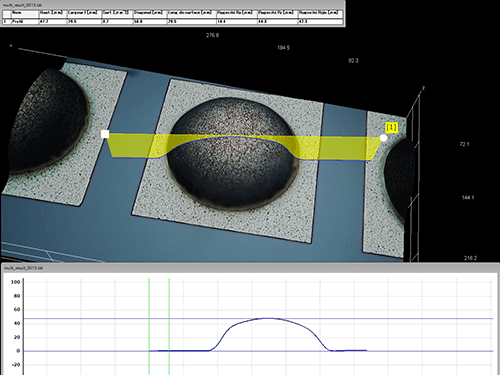Click the Haut. column header
Screen dimensions: 500x375
tap(53, 13)
